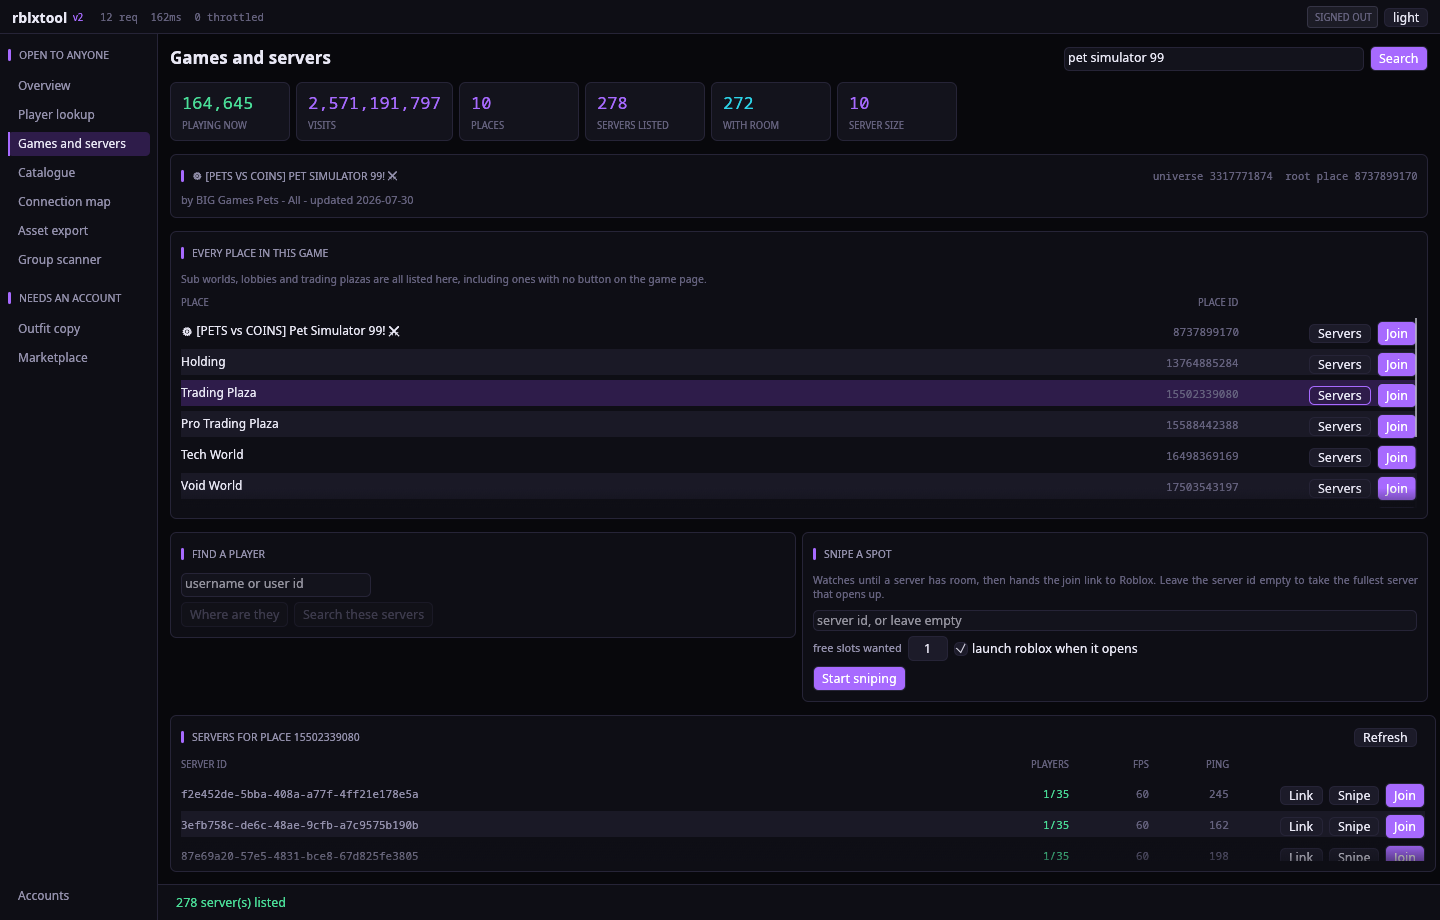Click the SIGNED OUT status badge
This screenshot has width=1440, height=920.
(1342, 17)
